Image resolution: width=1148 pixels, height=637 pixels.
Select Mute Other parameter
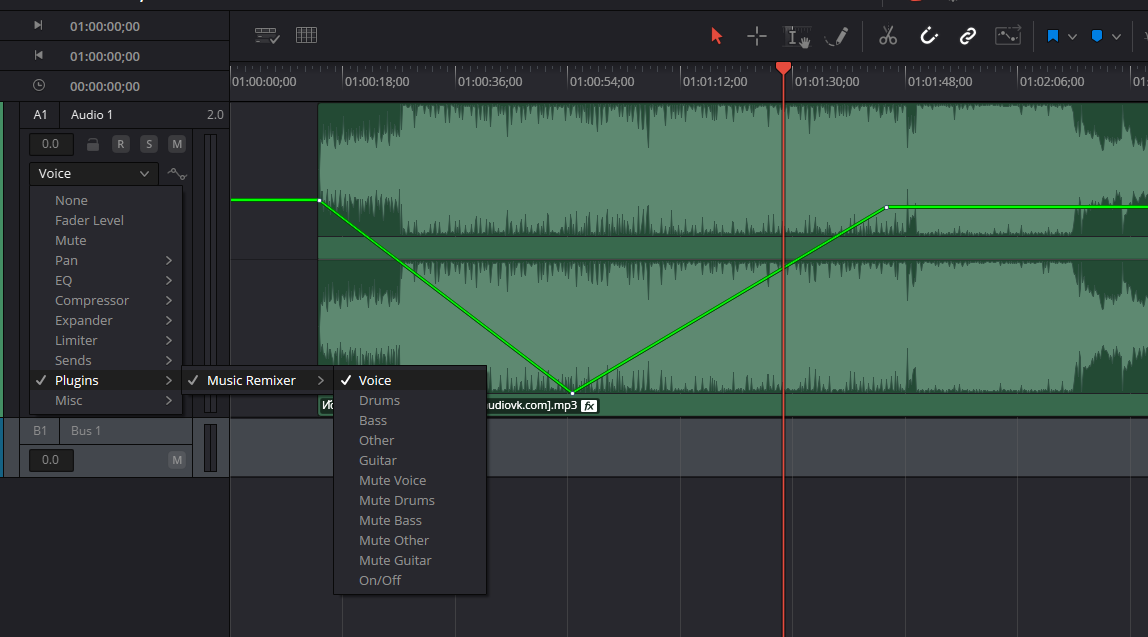point(410,540)
